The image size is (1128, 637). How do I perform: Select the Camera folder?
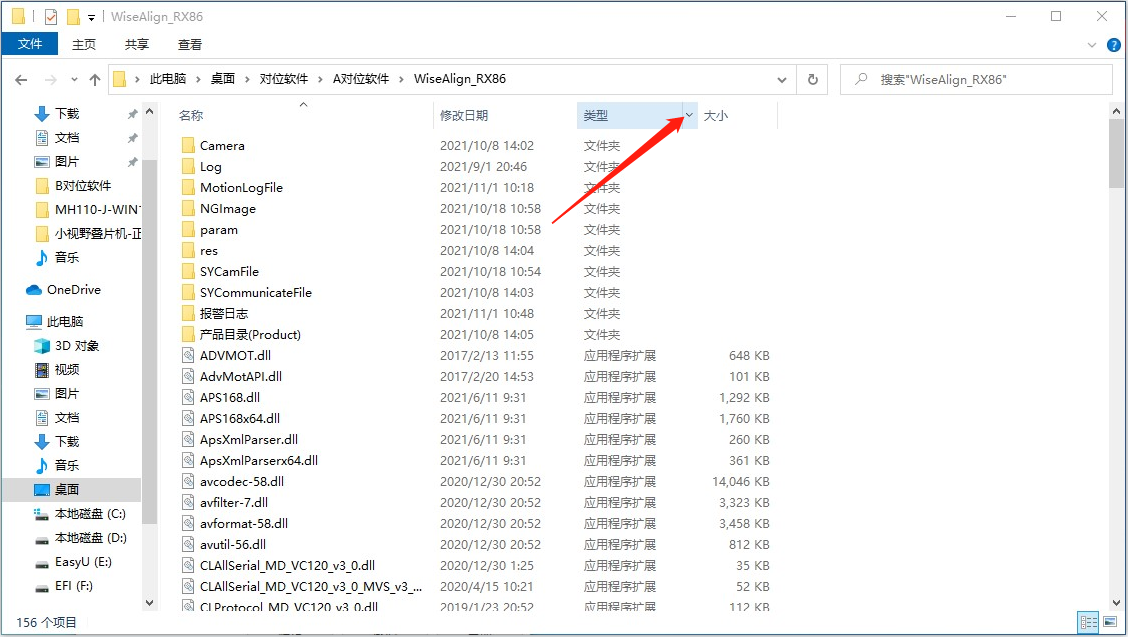pyautogui.click(x=222, y=146)
